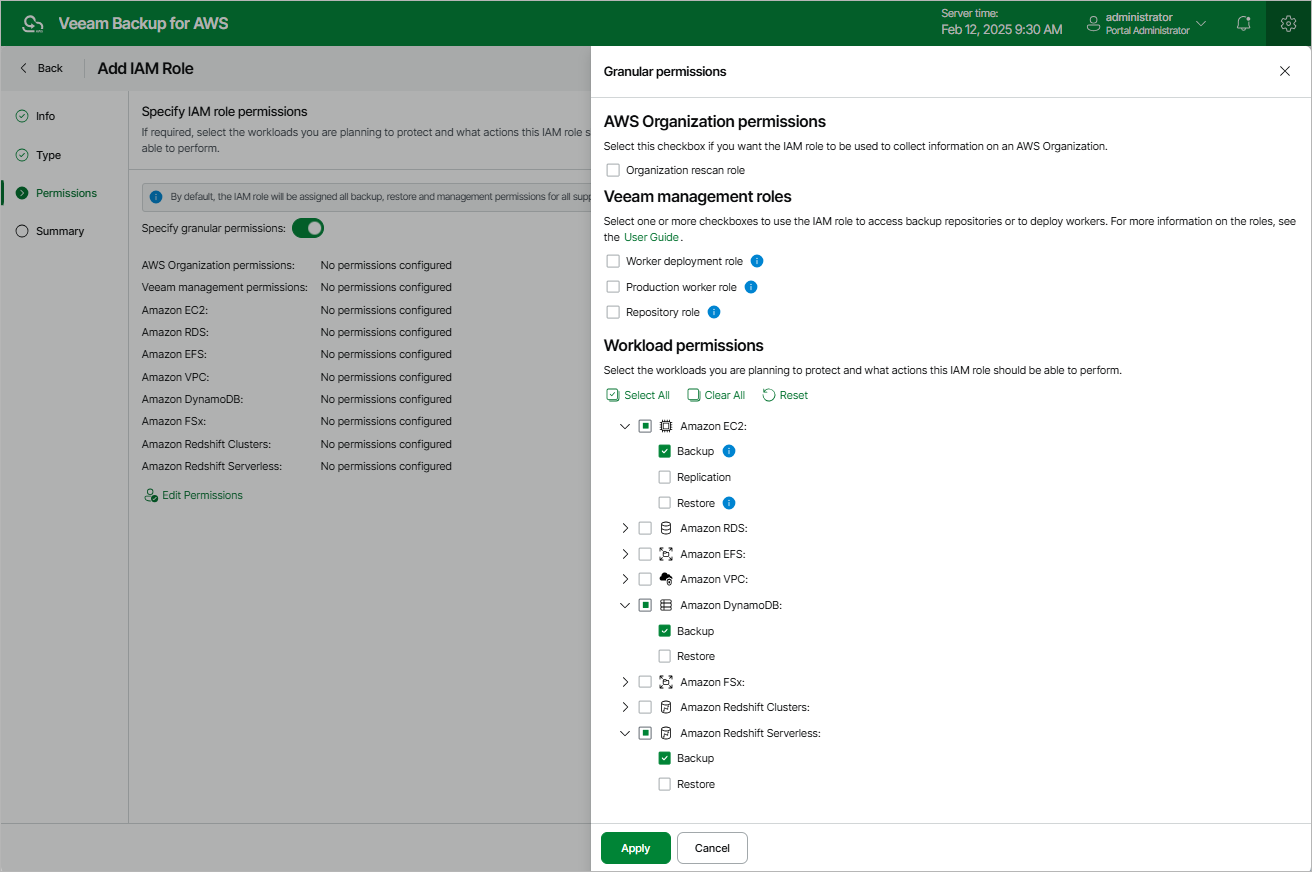Click the Edit Permissions link
This screenshot has width=1312, height=872.
(193, 495)
